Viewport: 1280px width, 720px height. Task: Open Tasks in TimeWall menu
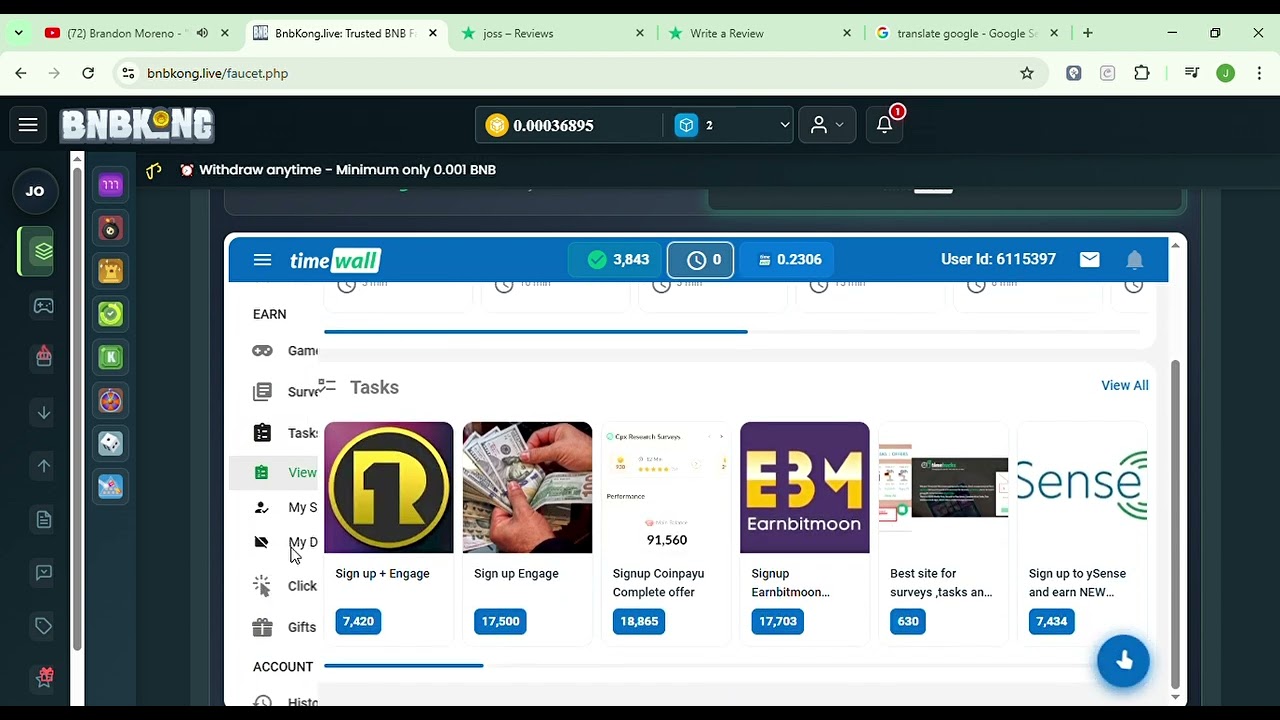point(285,433)
